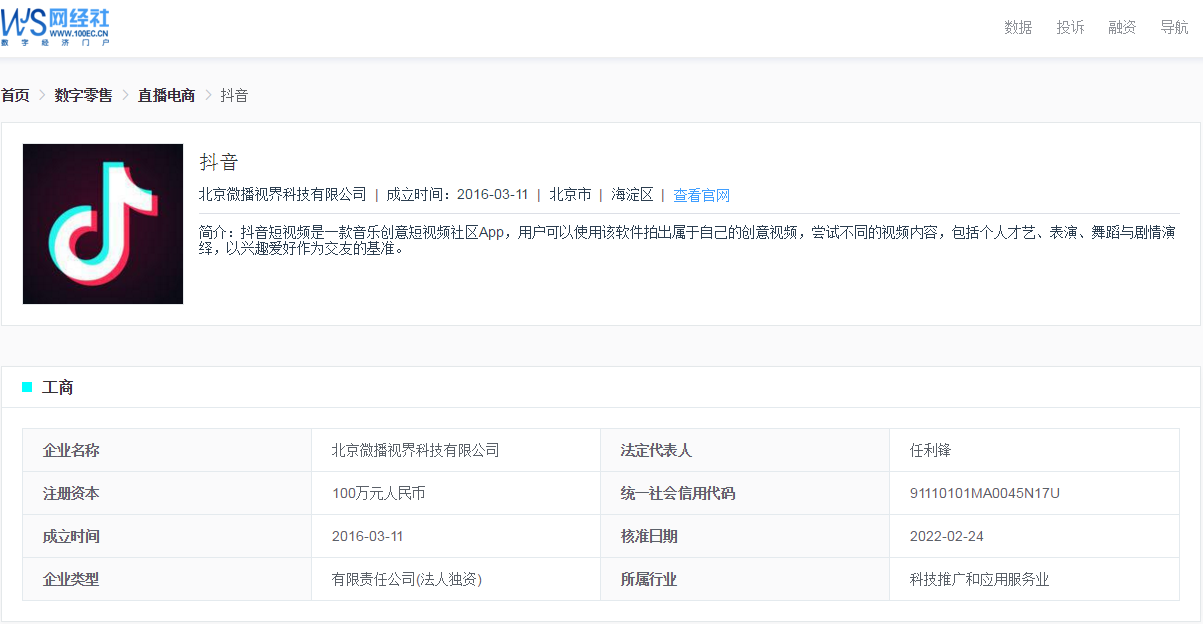Viewport: 1203px width, 624px height.
Task: Open the 数据 menu item
Action: (x=1018, y=27)
